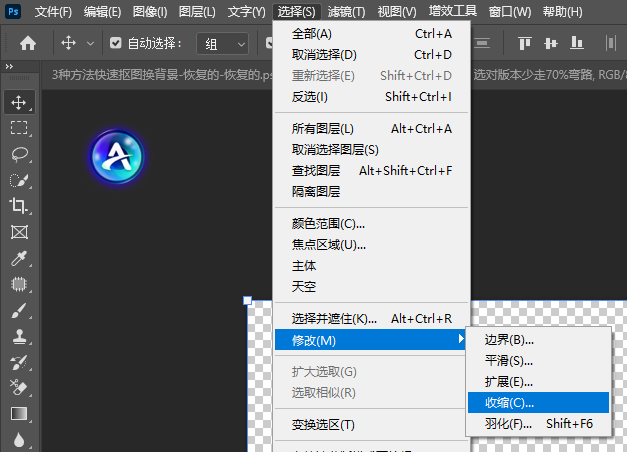Choose 主体 select subject entry
Screen dimensions: 627x452
pyautogui.click(x=371, y=266)
